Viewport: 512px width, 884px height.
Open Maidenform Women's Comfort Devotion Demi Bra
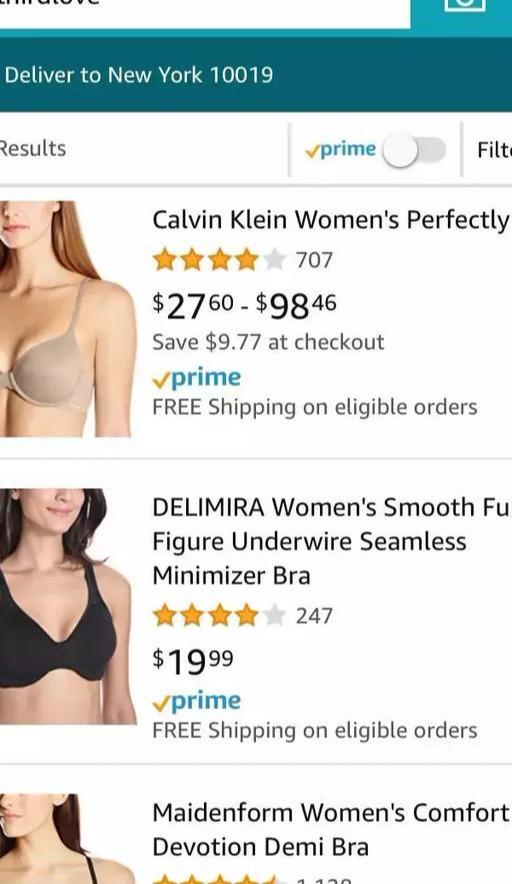tap(331, 829)
